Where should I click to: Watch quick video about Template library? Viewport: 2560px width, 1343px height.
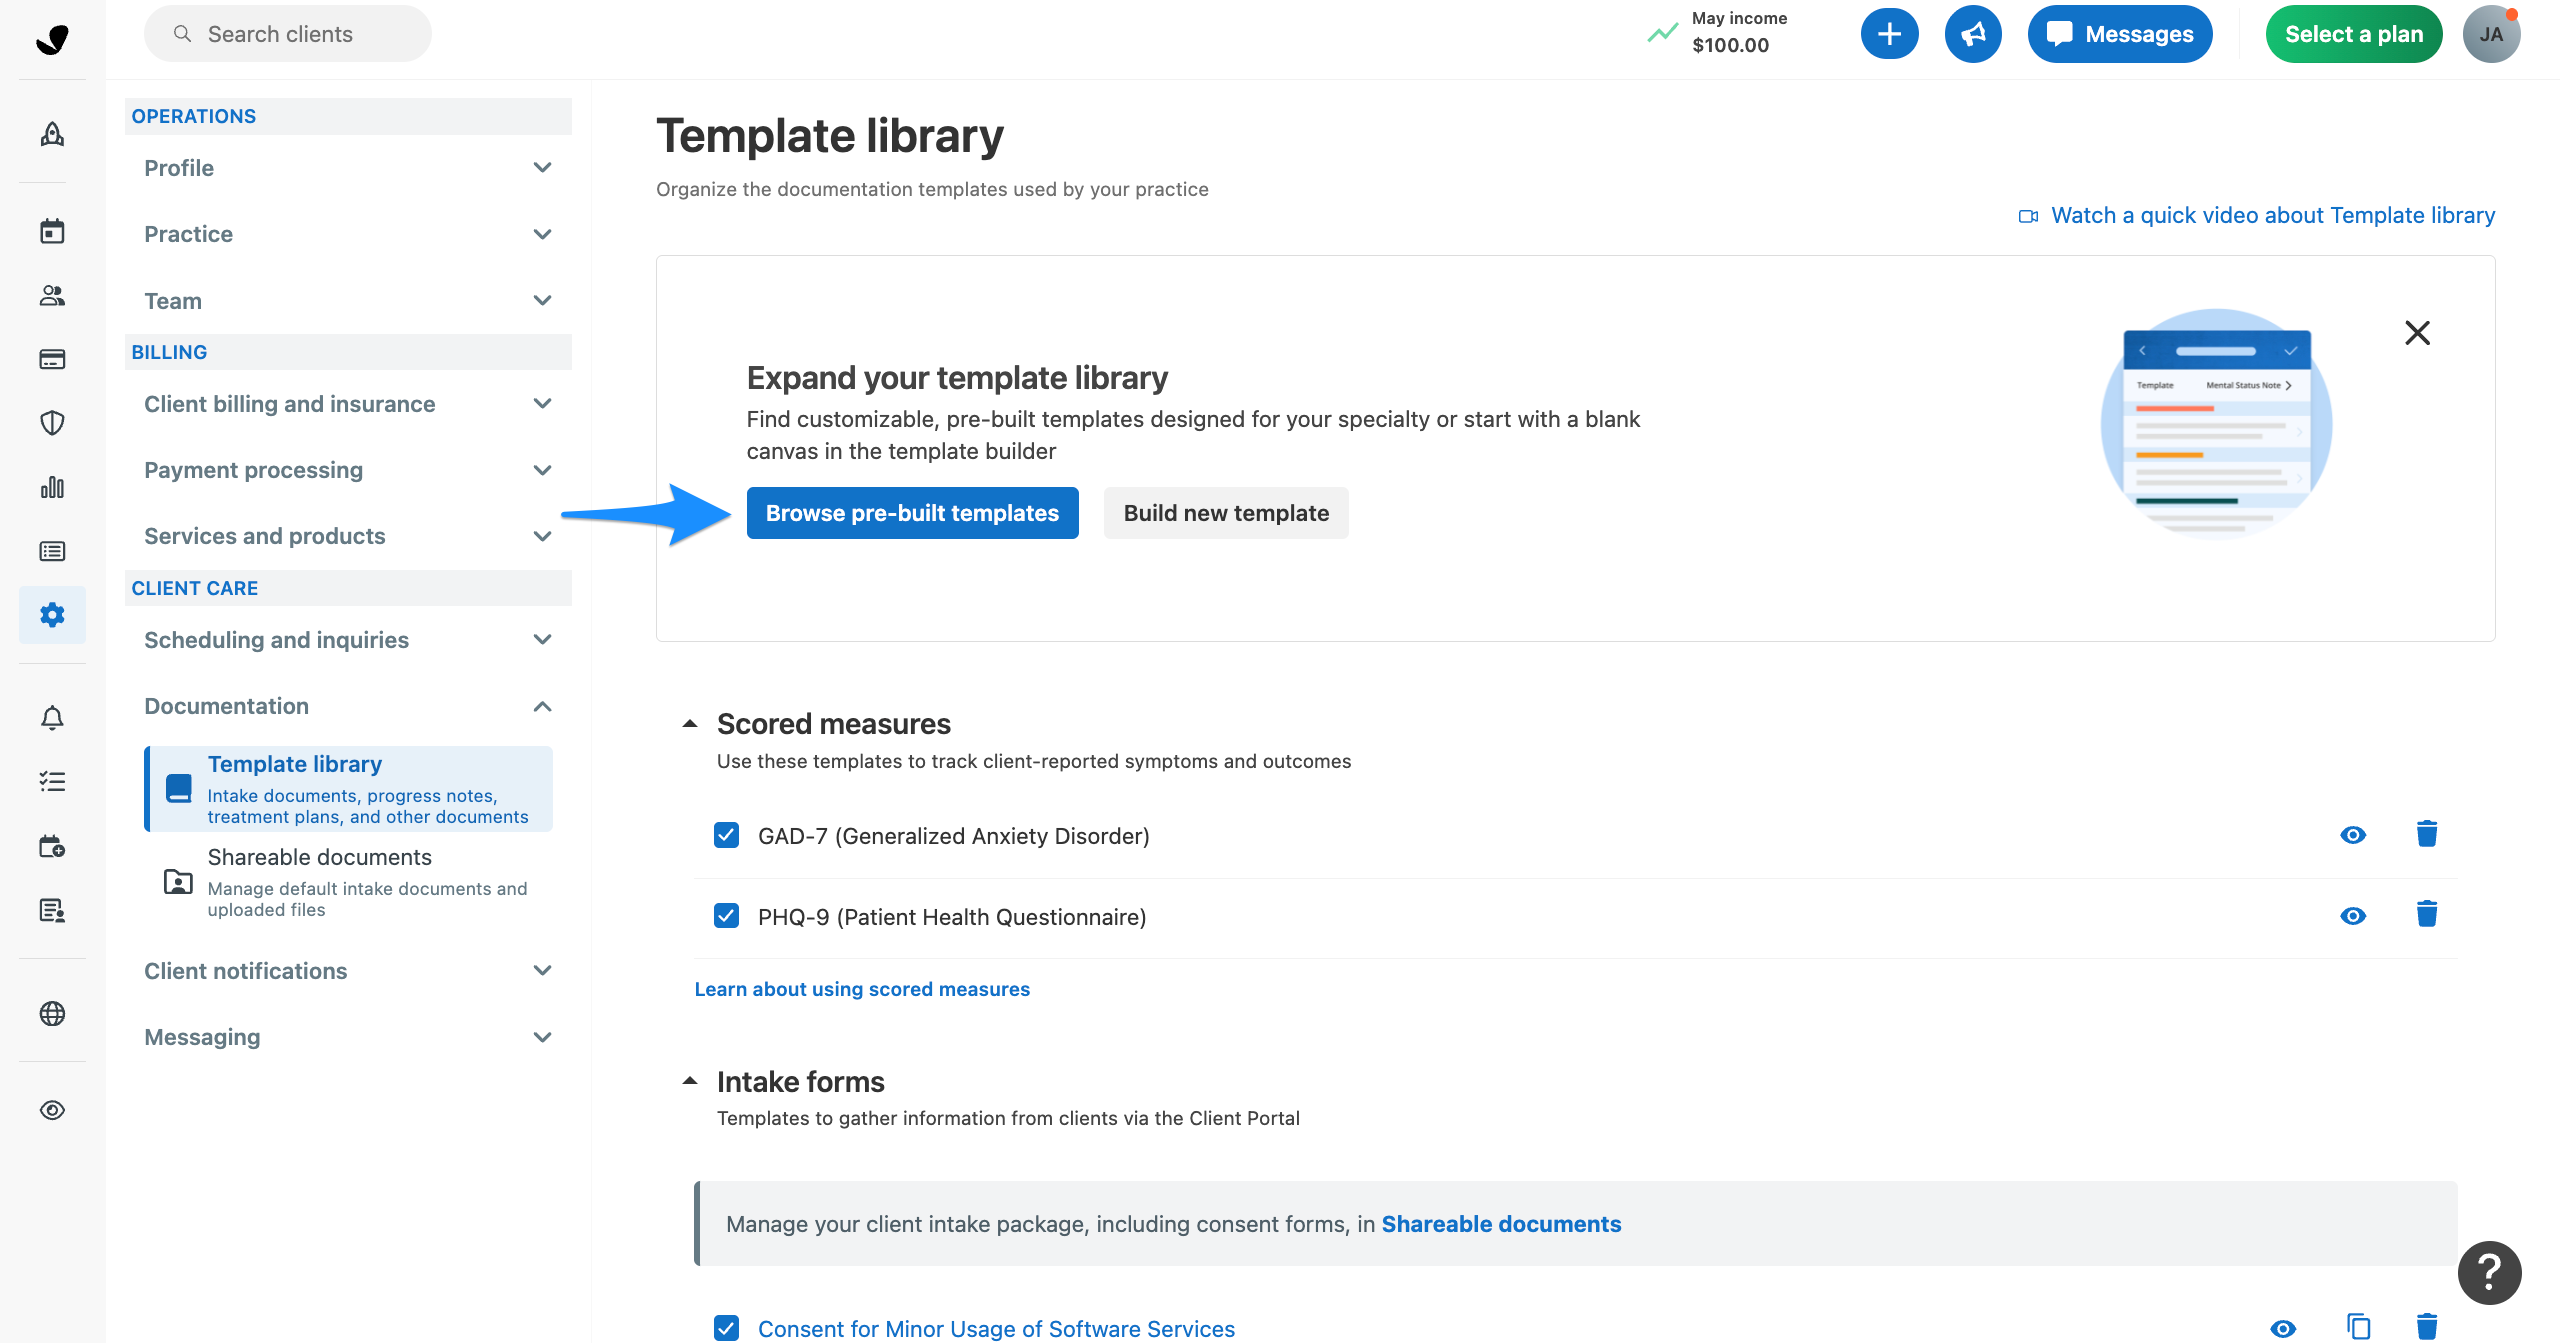(2257, 215)
